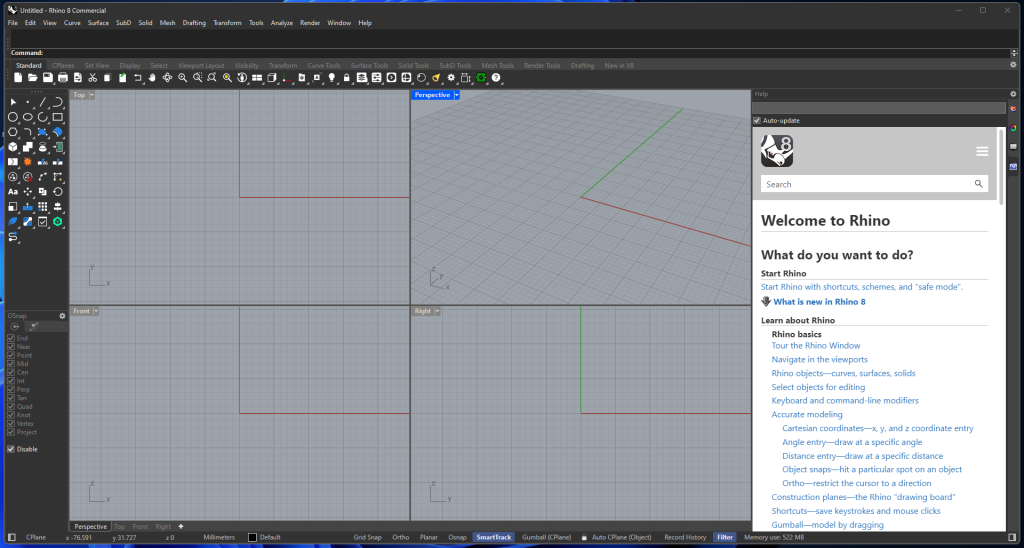
Task: Choose the Polyline tool icon
Action: pyautogui.click(x=42, y=102)
